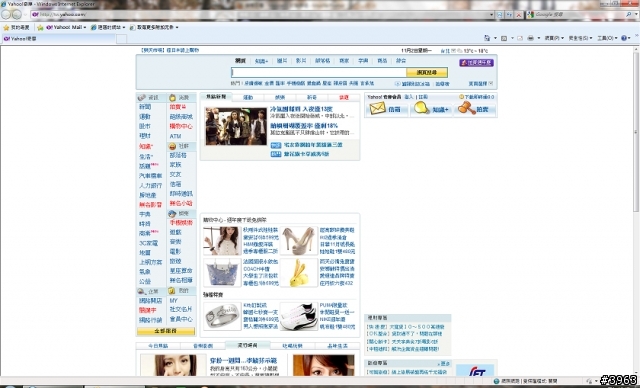Click the news photo thumbnail of people
Image resolution: width=640 pixels, height=388 pixels.
coord(236,126)
